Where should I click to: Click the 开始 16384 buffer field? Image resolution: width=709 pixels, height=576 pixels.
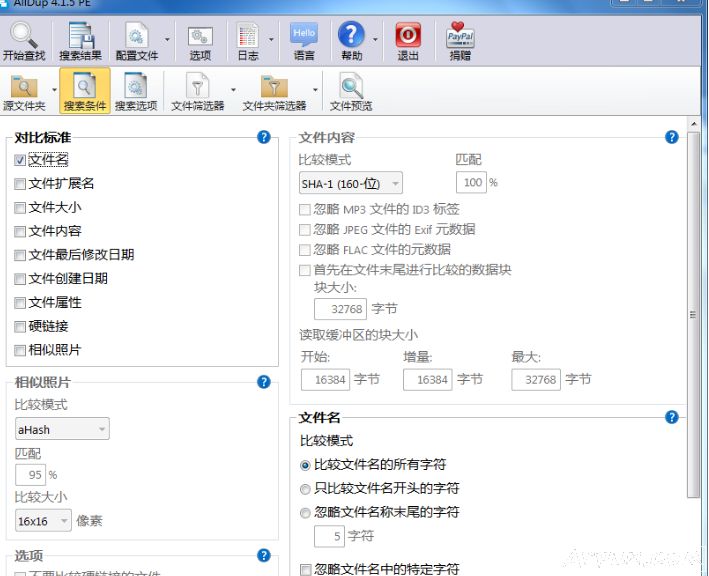(x=326, y=379)
